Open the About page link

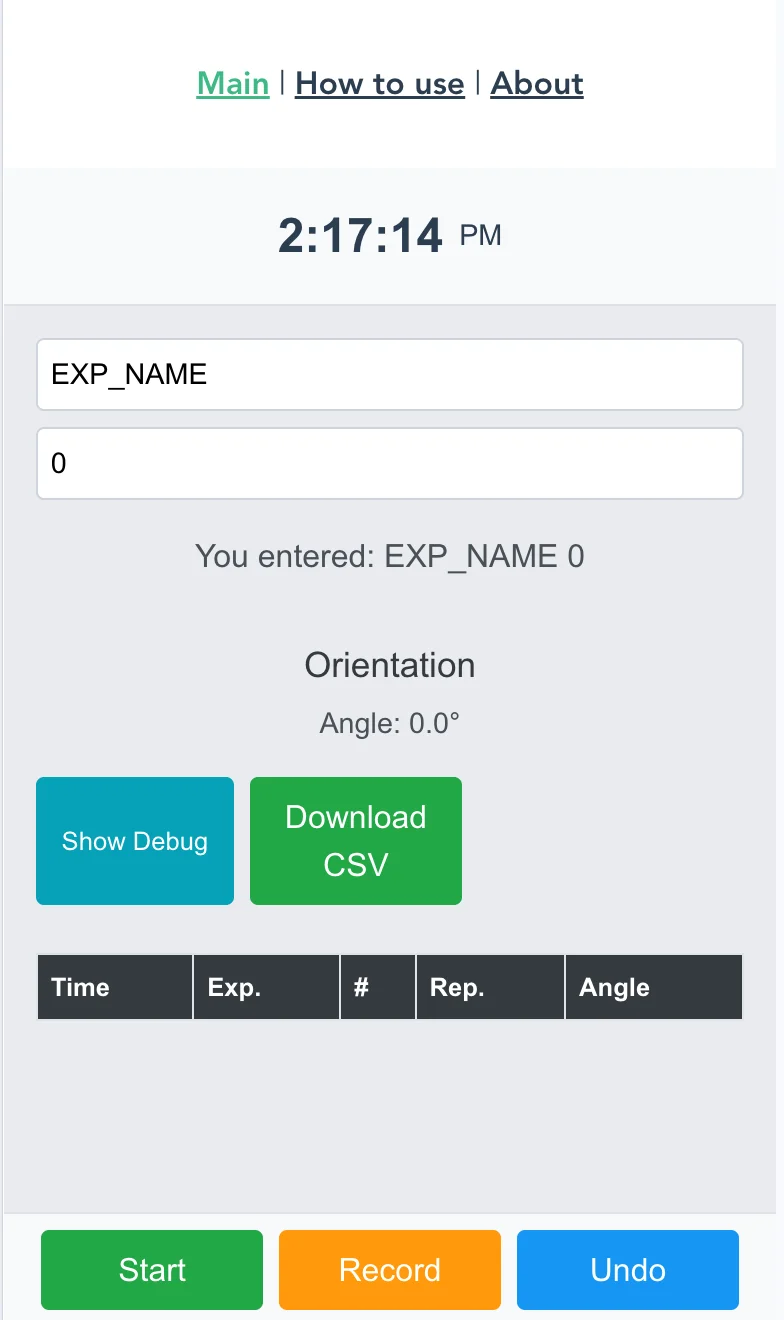tap(537, 84)
